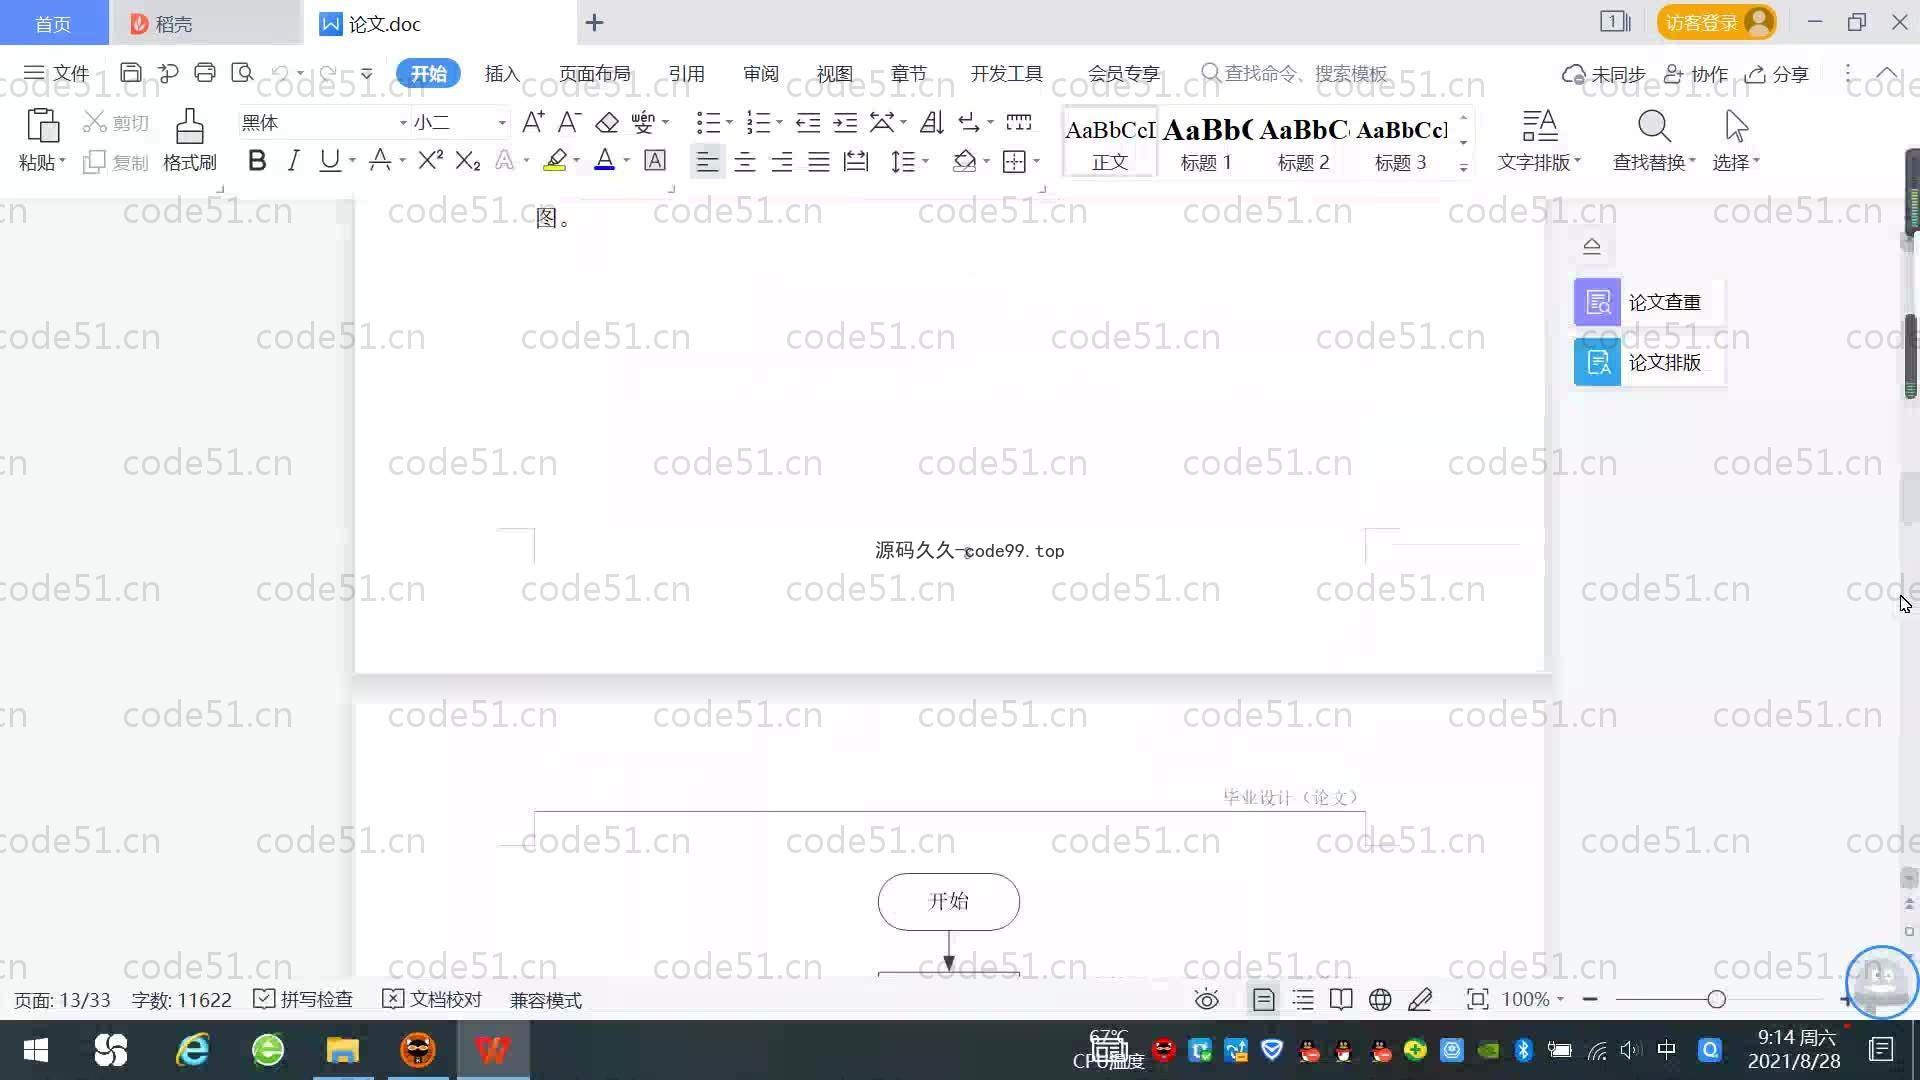Click the character border icon
The height and width of the screenshot is (1080, 1920).
pyautogui.click(x=655, y=160)
